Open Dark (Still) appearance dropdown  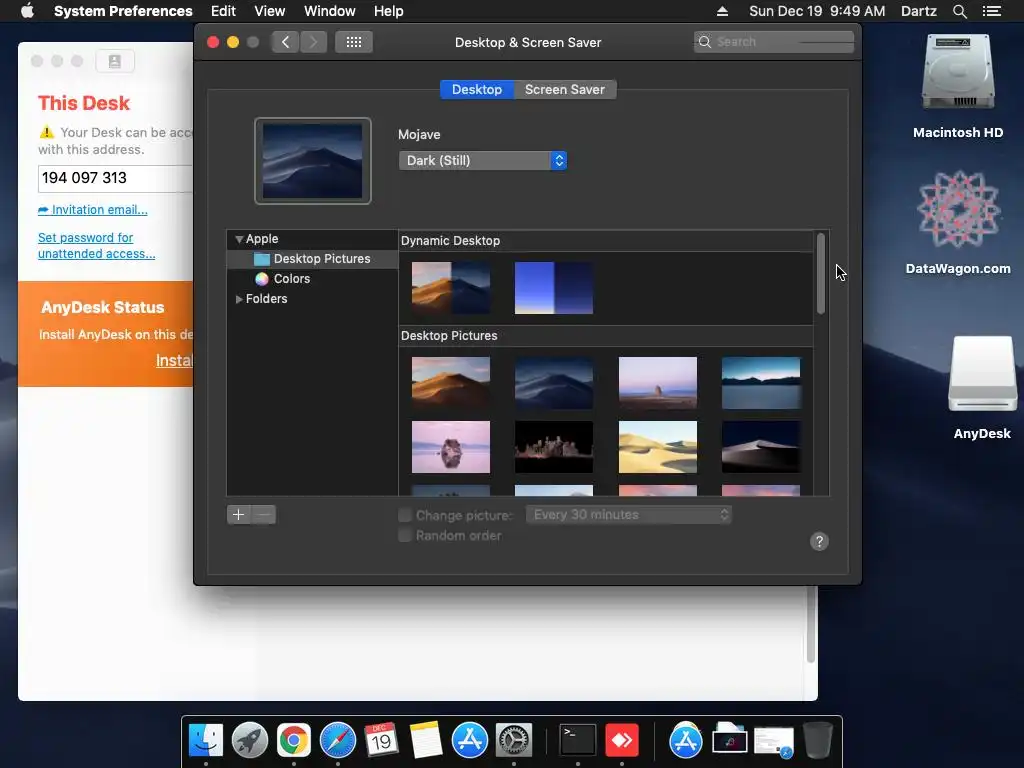(483, 161)
